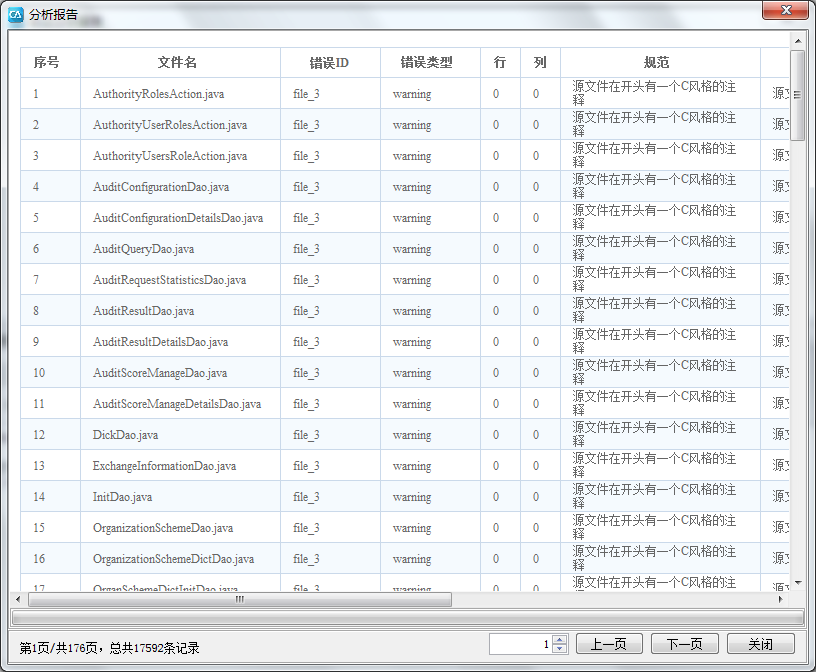The image size is (816, 672).
Task: Click the vertical scrollbar thumb
Action: click(x=797, y=95)
